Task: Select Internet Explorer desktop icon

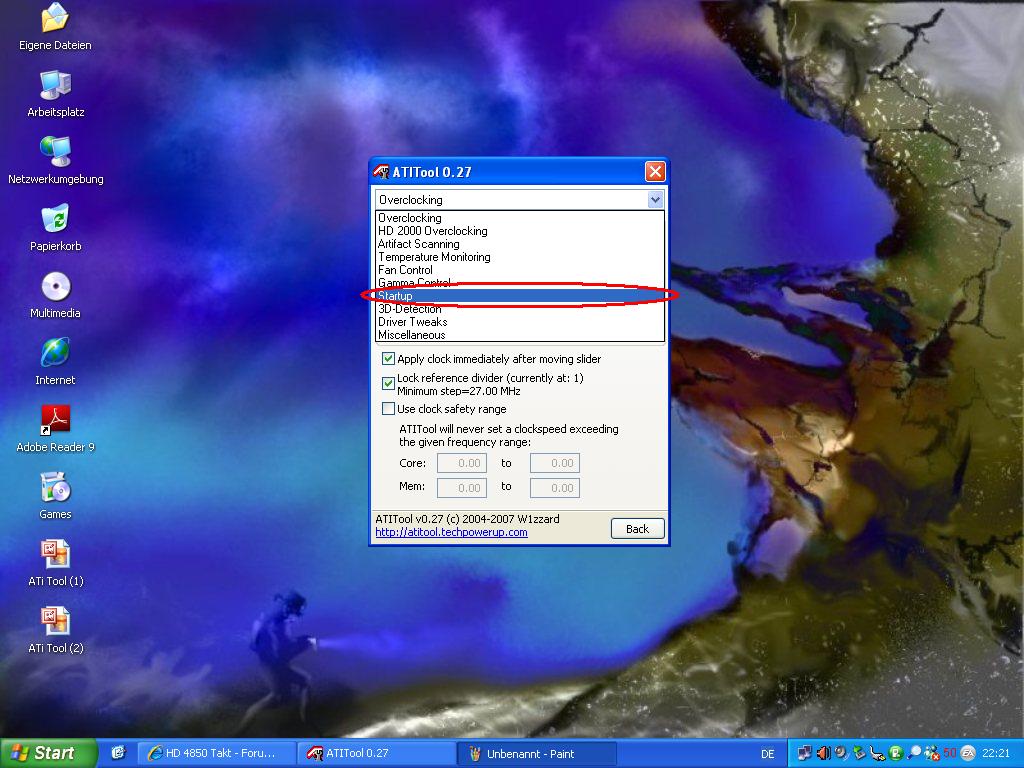Action: point(56,362)
